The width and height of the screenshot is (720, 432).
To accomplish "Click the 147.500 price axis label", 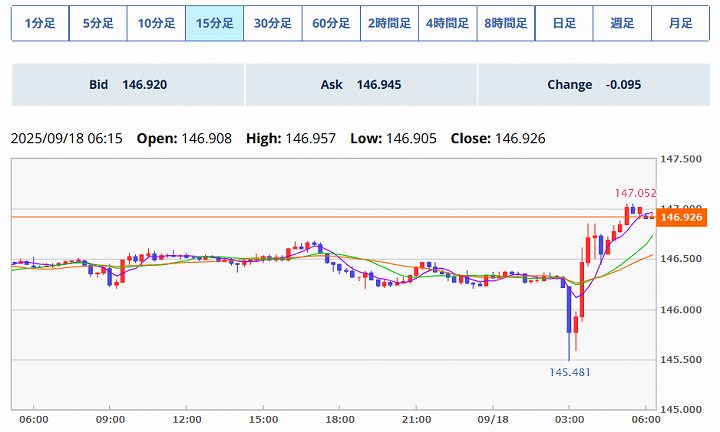I will (681, 159).
